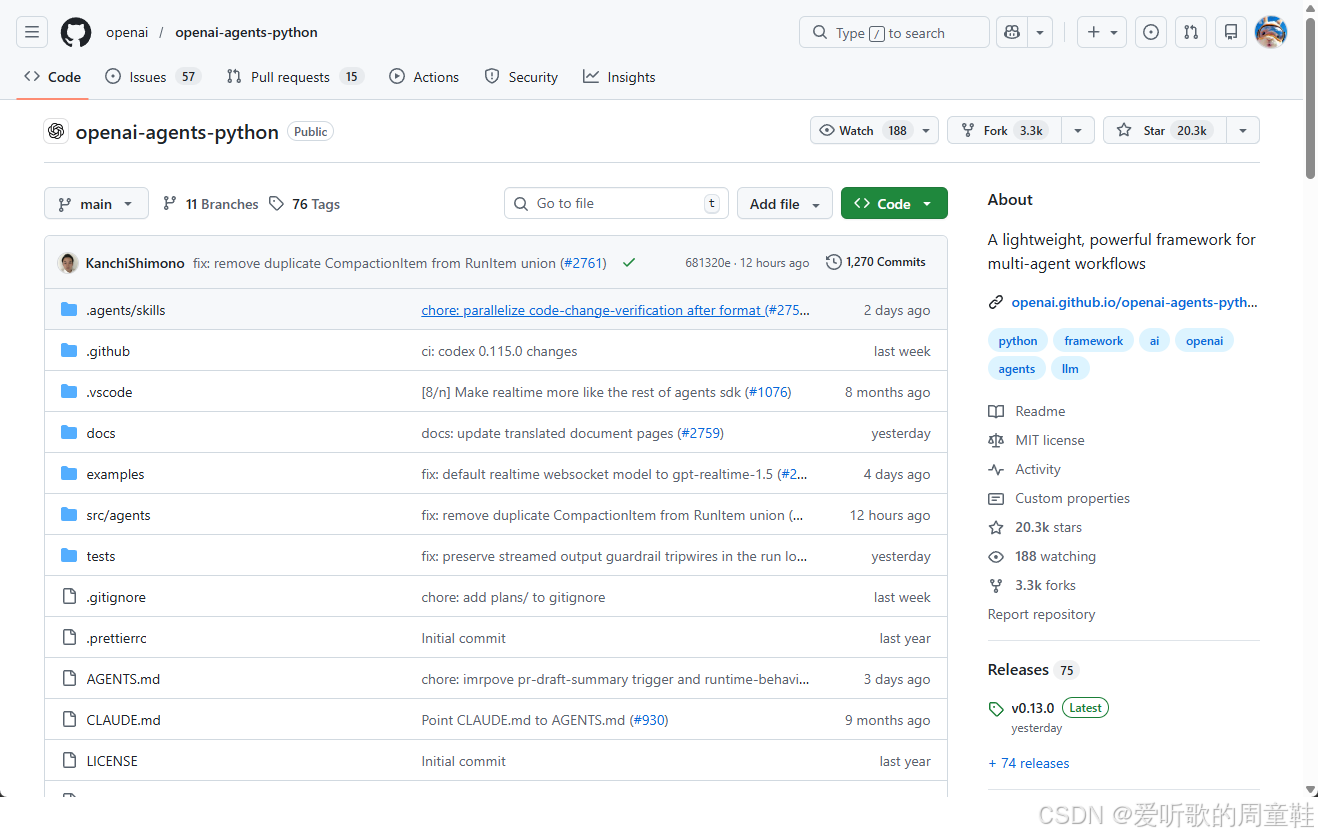Open the Copilot chat icon
Image resolution: width=1318 pixels, height=837 pixels.
[x=1012, y=32]
